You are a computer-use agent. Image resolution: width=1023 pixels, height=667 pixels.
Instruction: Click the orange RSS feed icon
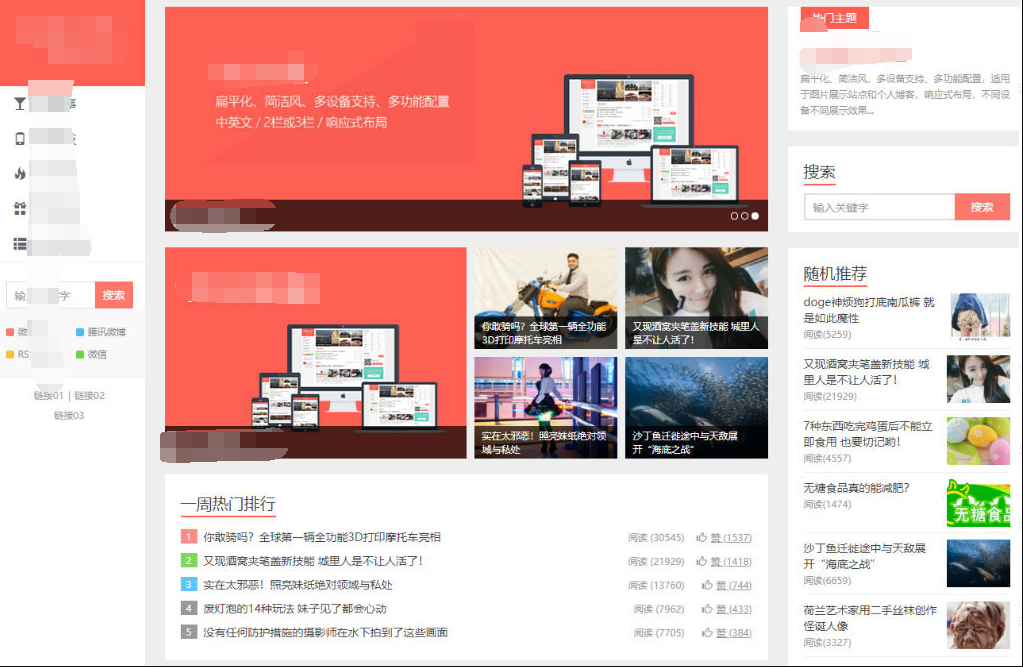coord(9,354)
